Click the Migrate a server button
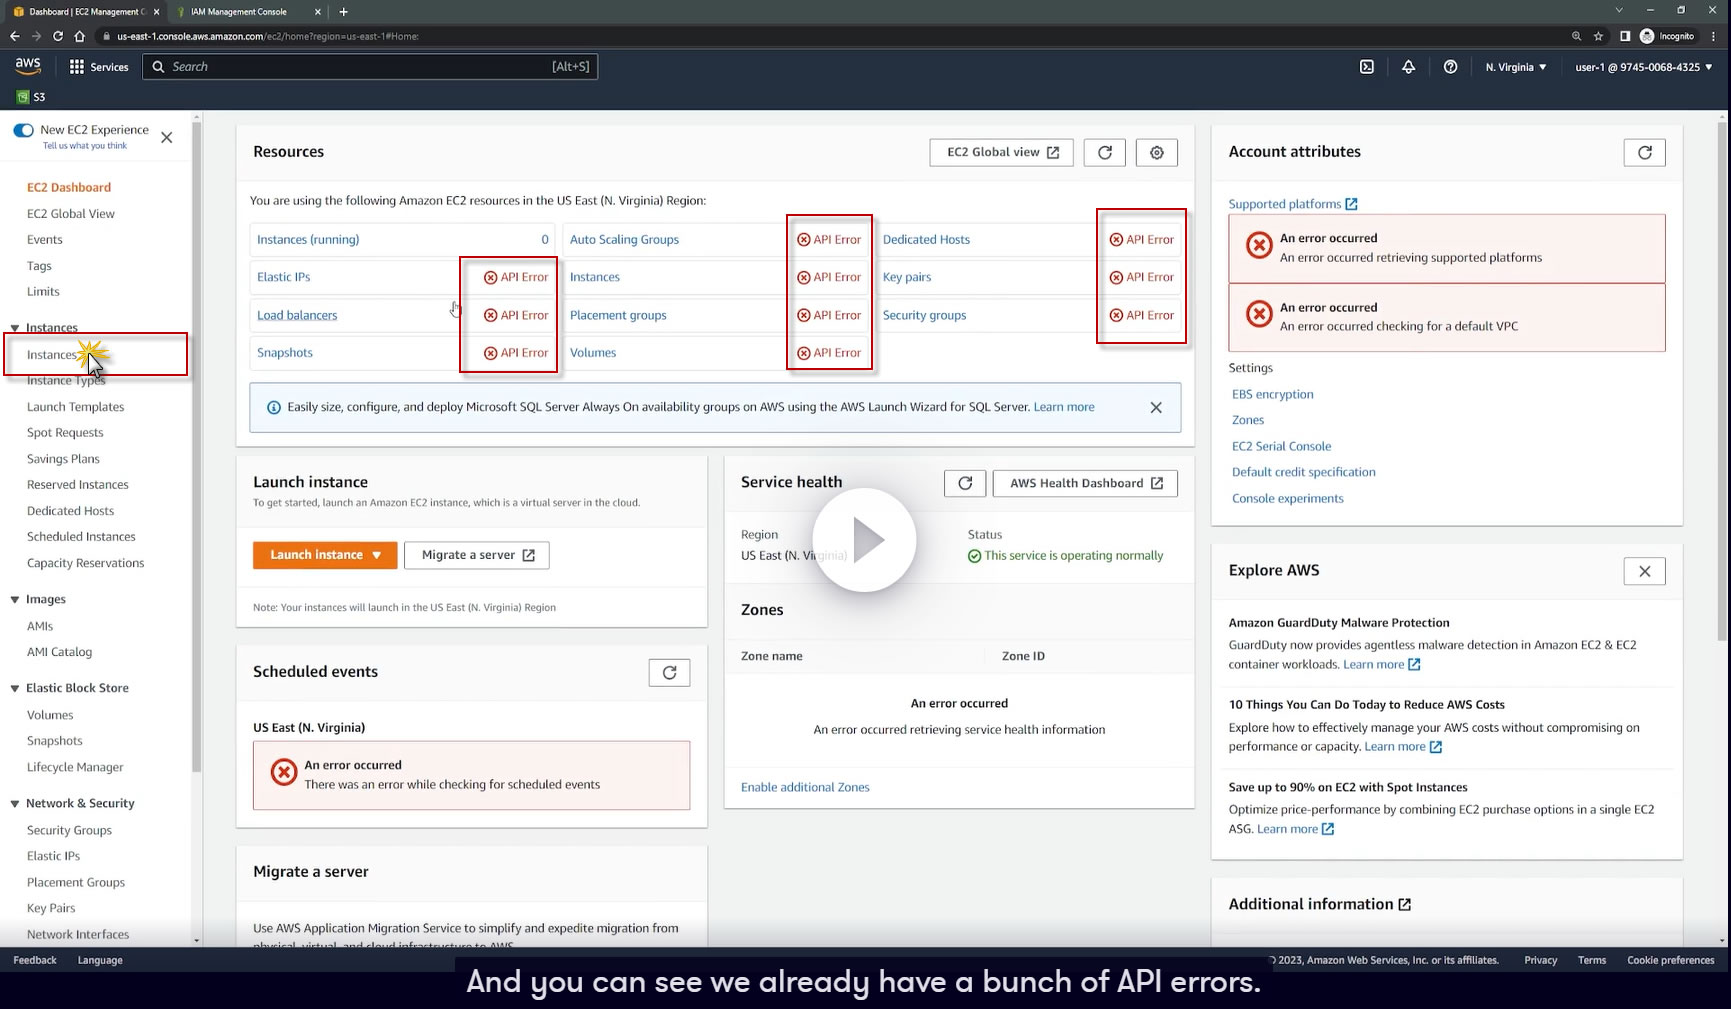This screenshot has height=1009, width=1731. 477,555
